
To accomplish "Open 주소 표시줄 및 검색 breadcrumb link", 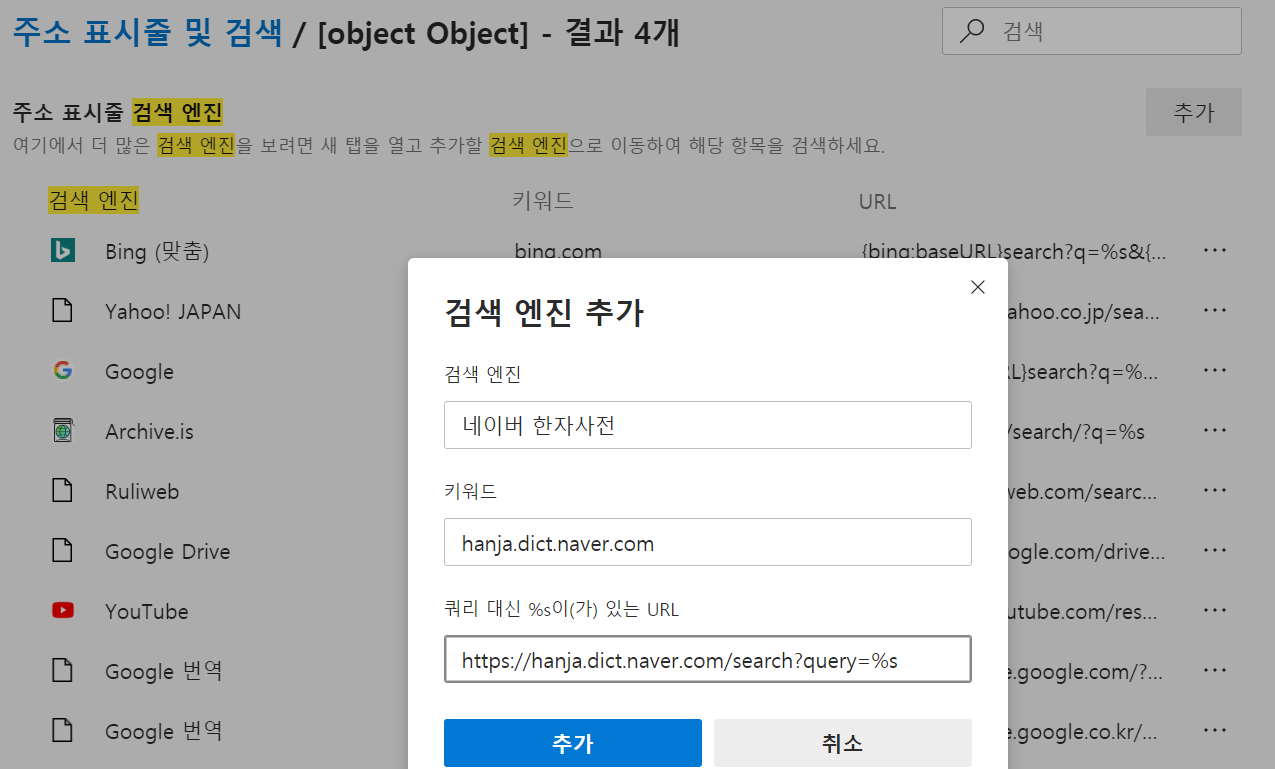I will 148,33.
